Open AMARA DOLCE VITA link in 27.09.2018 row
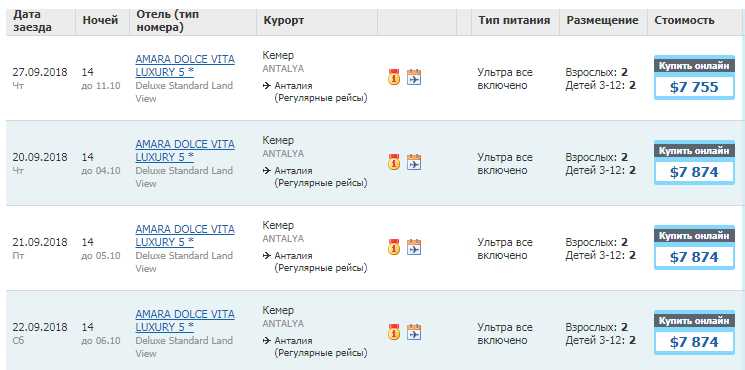The height and width of the screenshot is (370, 745). tap(185, 66)
